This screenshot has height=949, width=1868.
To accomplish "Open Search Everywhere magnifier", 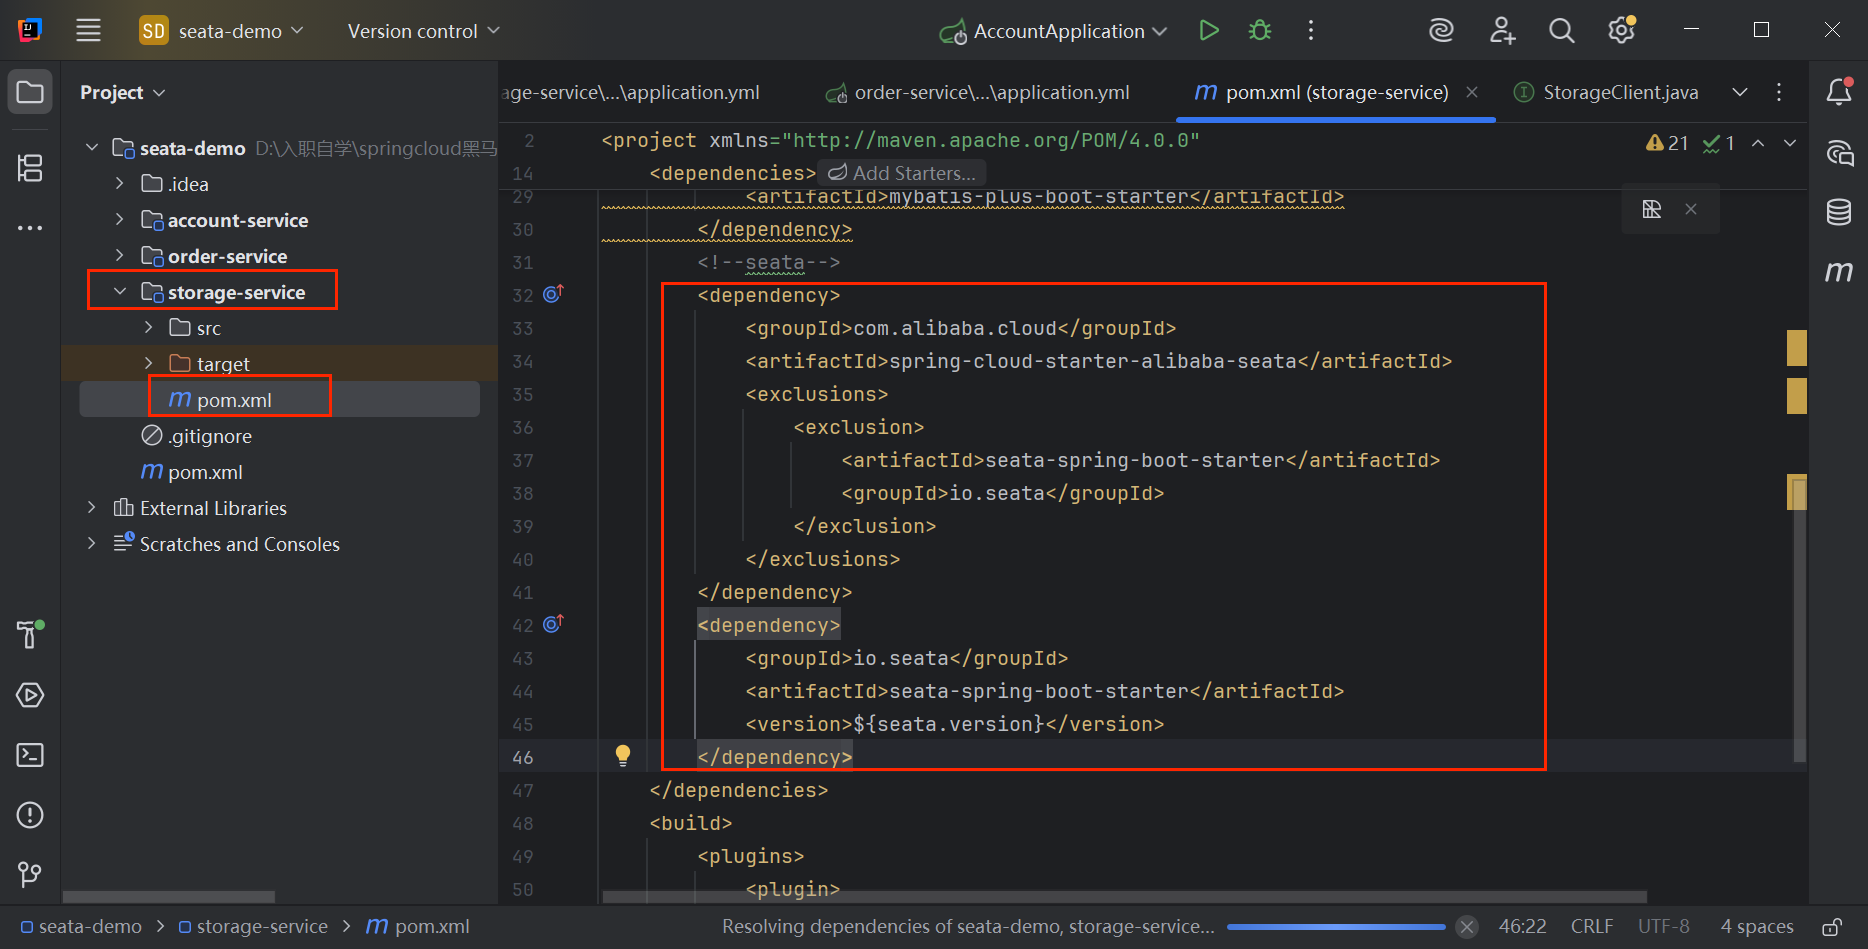I will [x=1562, y=31].
